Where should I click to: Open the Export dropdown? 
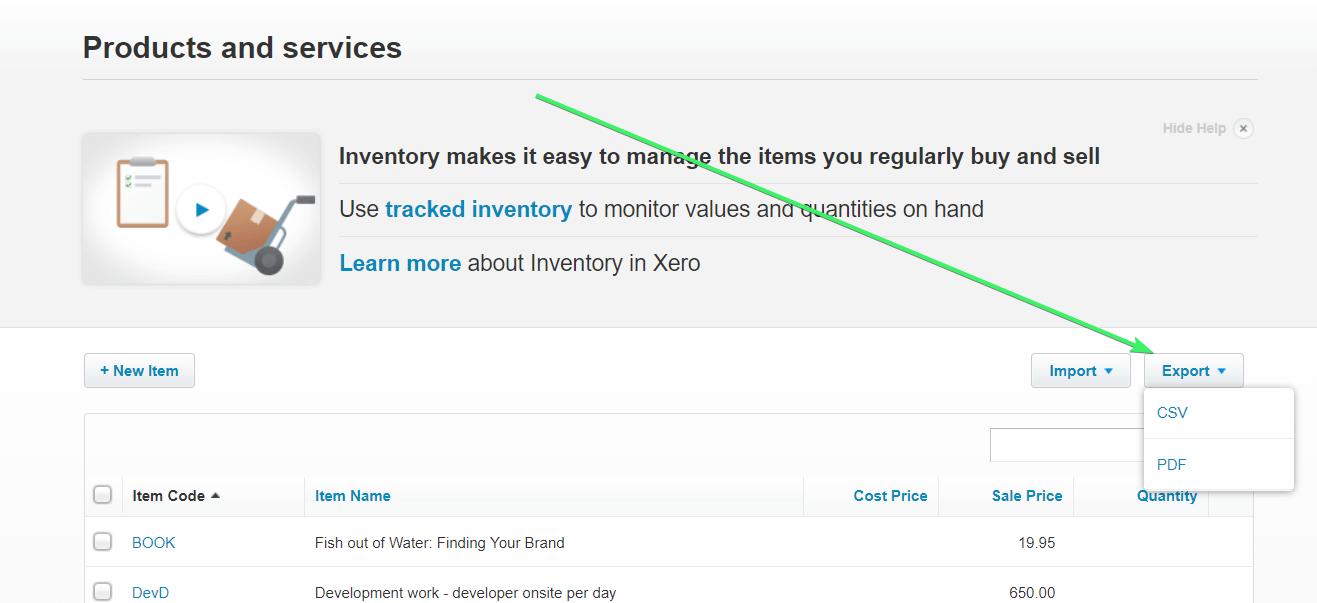point(1193,370)
